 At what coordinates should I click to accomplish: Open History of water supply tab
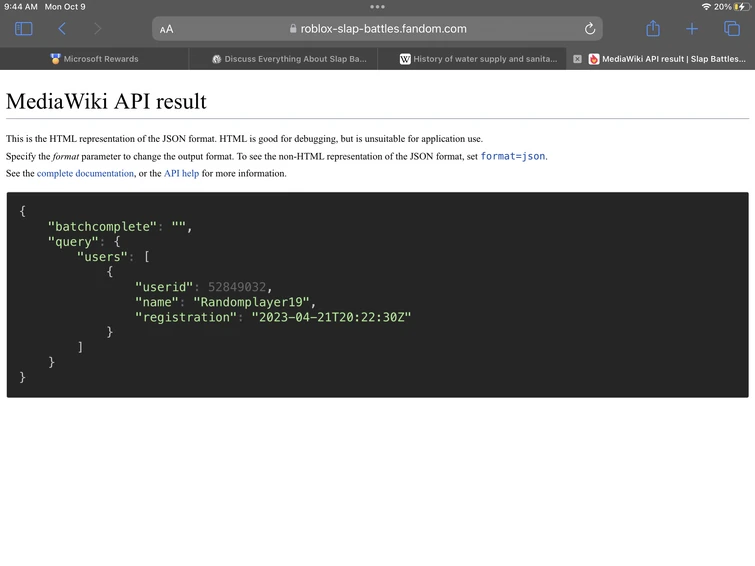pyautogui.click(x=478, y=59)
